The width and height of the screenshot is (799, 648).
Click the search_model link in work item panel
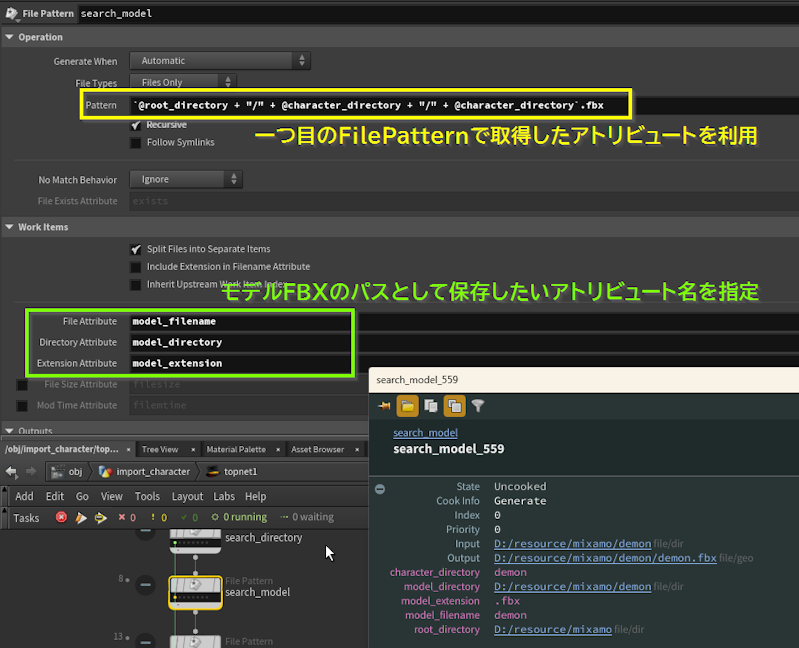pos(425,433)
